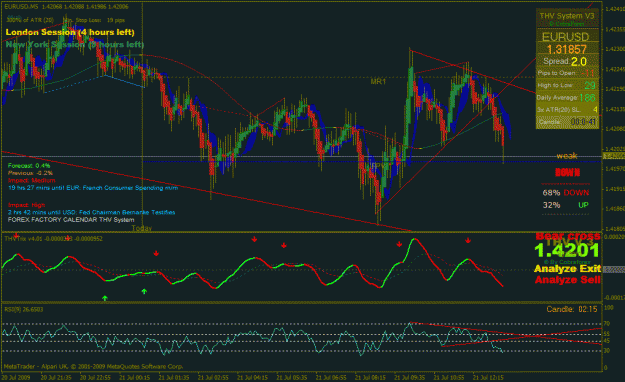Click the 'London Session (4 hours left)' label

(70, 32)
